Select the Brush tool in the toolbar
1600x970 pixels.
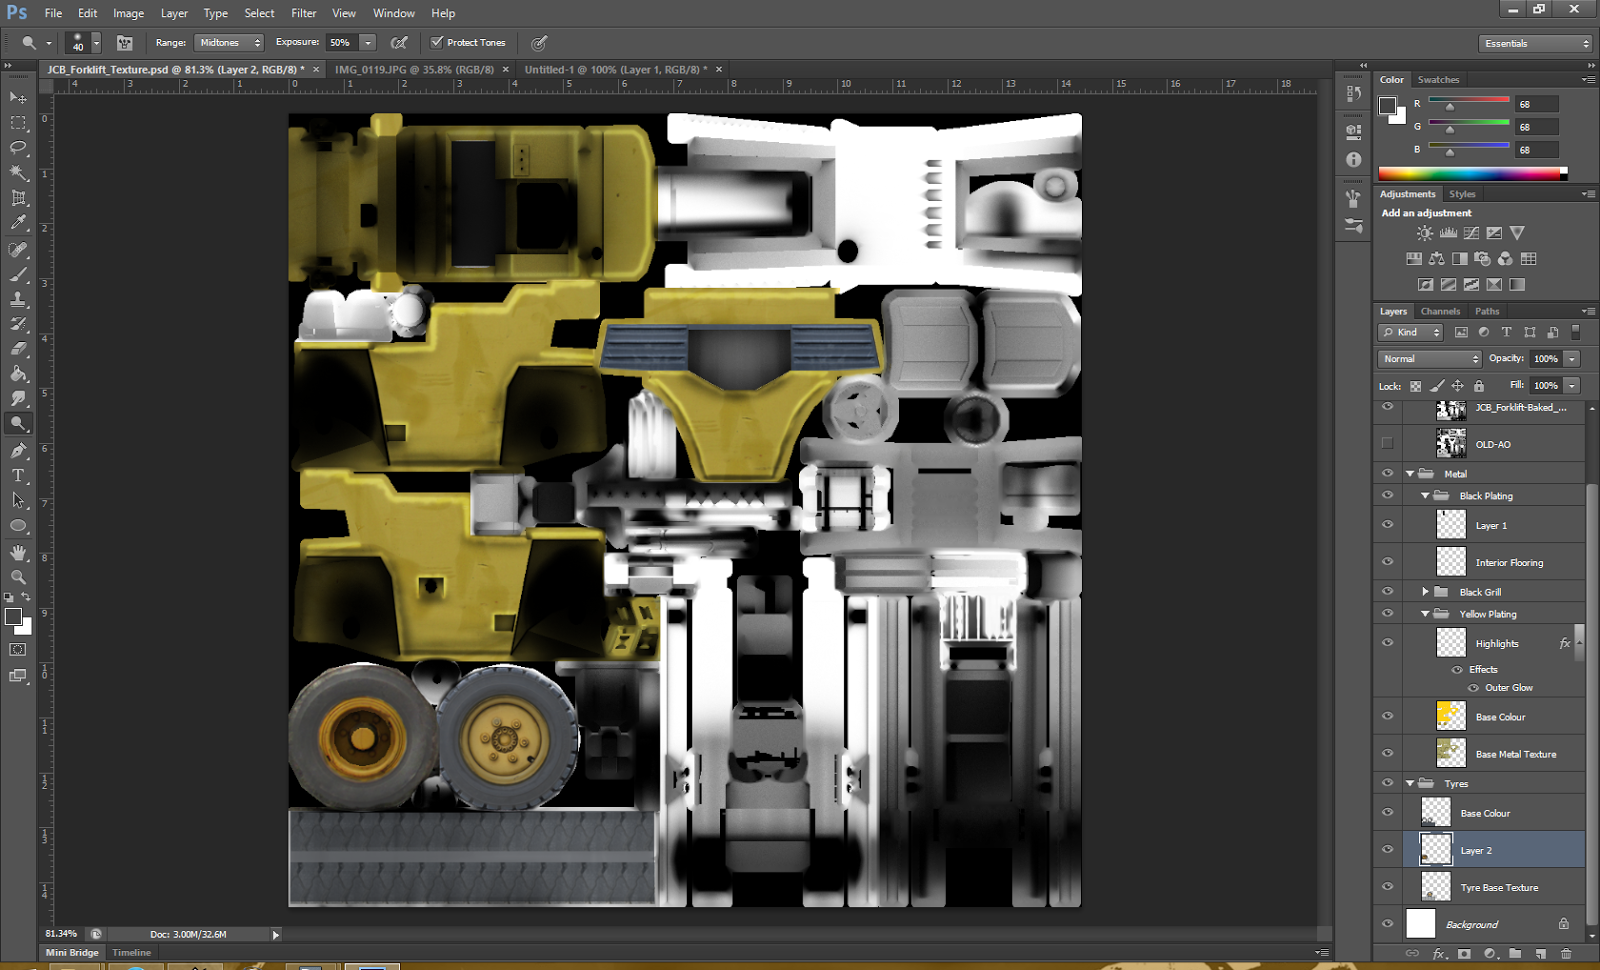(18, 273)
